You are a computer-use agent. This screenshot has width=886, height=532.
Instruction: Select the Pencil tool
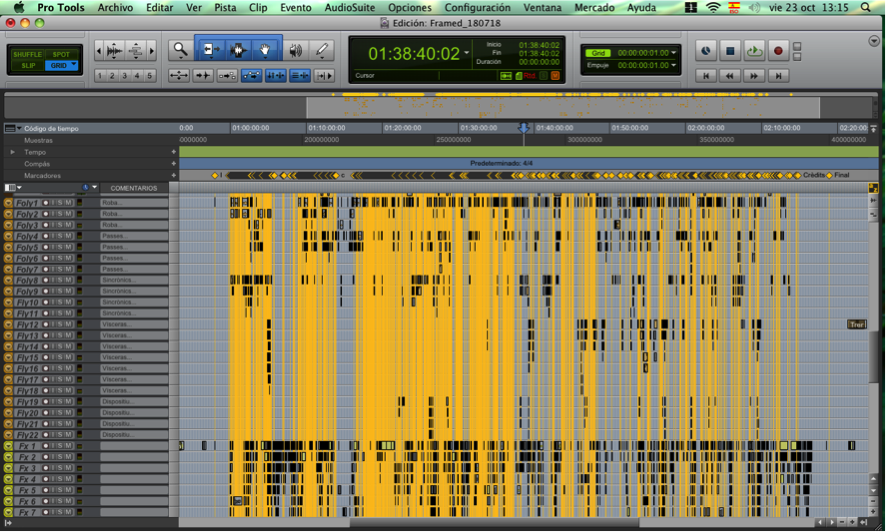(x=321, y=49)
